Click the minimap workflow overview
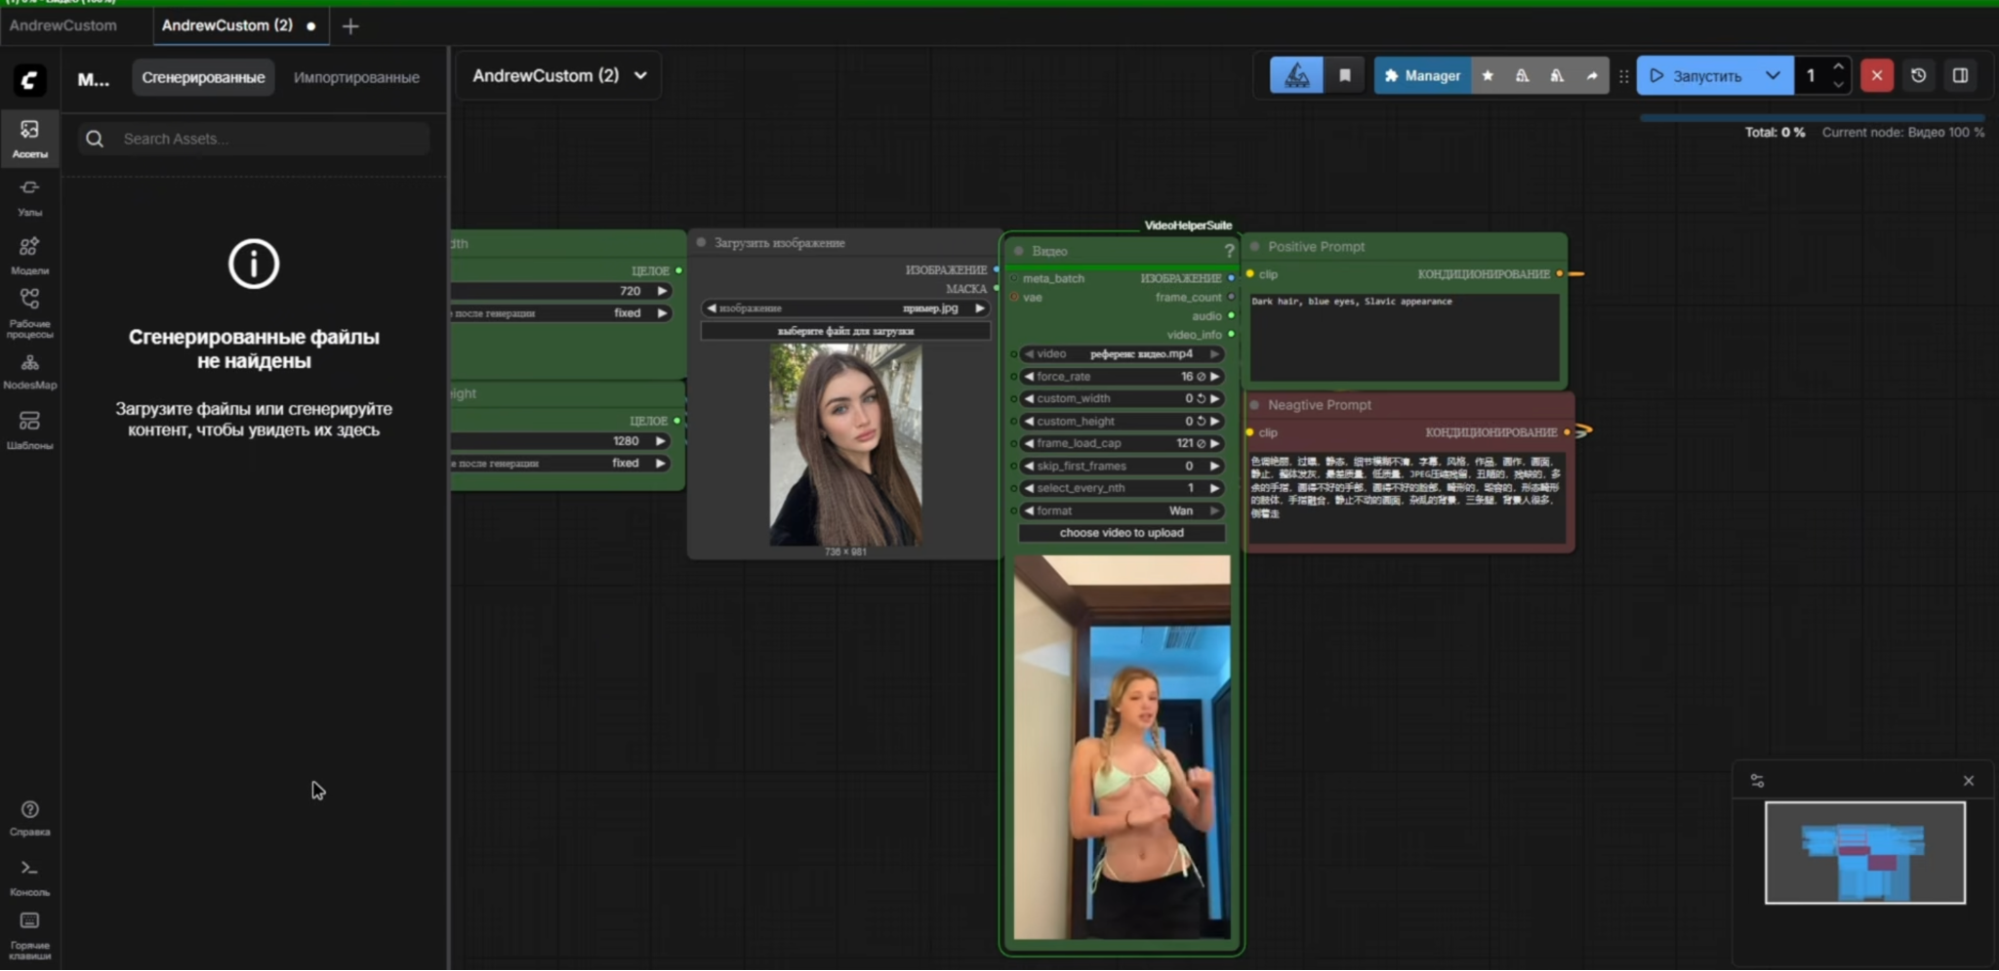Viewport: 1999px width, 971px height. pyautogui.click(x=1865, y=853)
